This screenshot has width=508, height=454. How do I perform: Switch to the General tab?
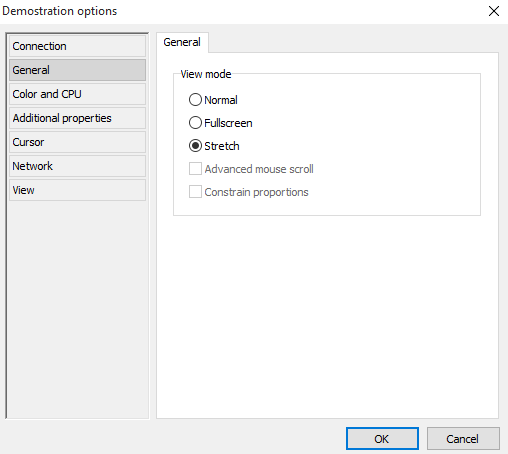[182, 42]
